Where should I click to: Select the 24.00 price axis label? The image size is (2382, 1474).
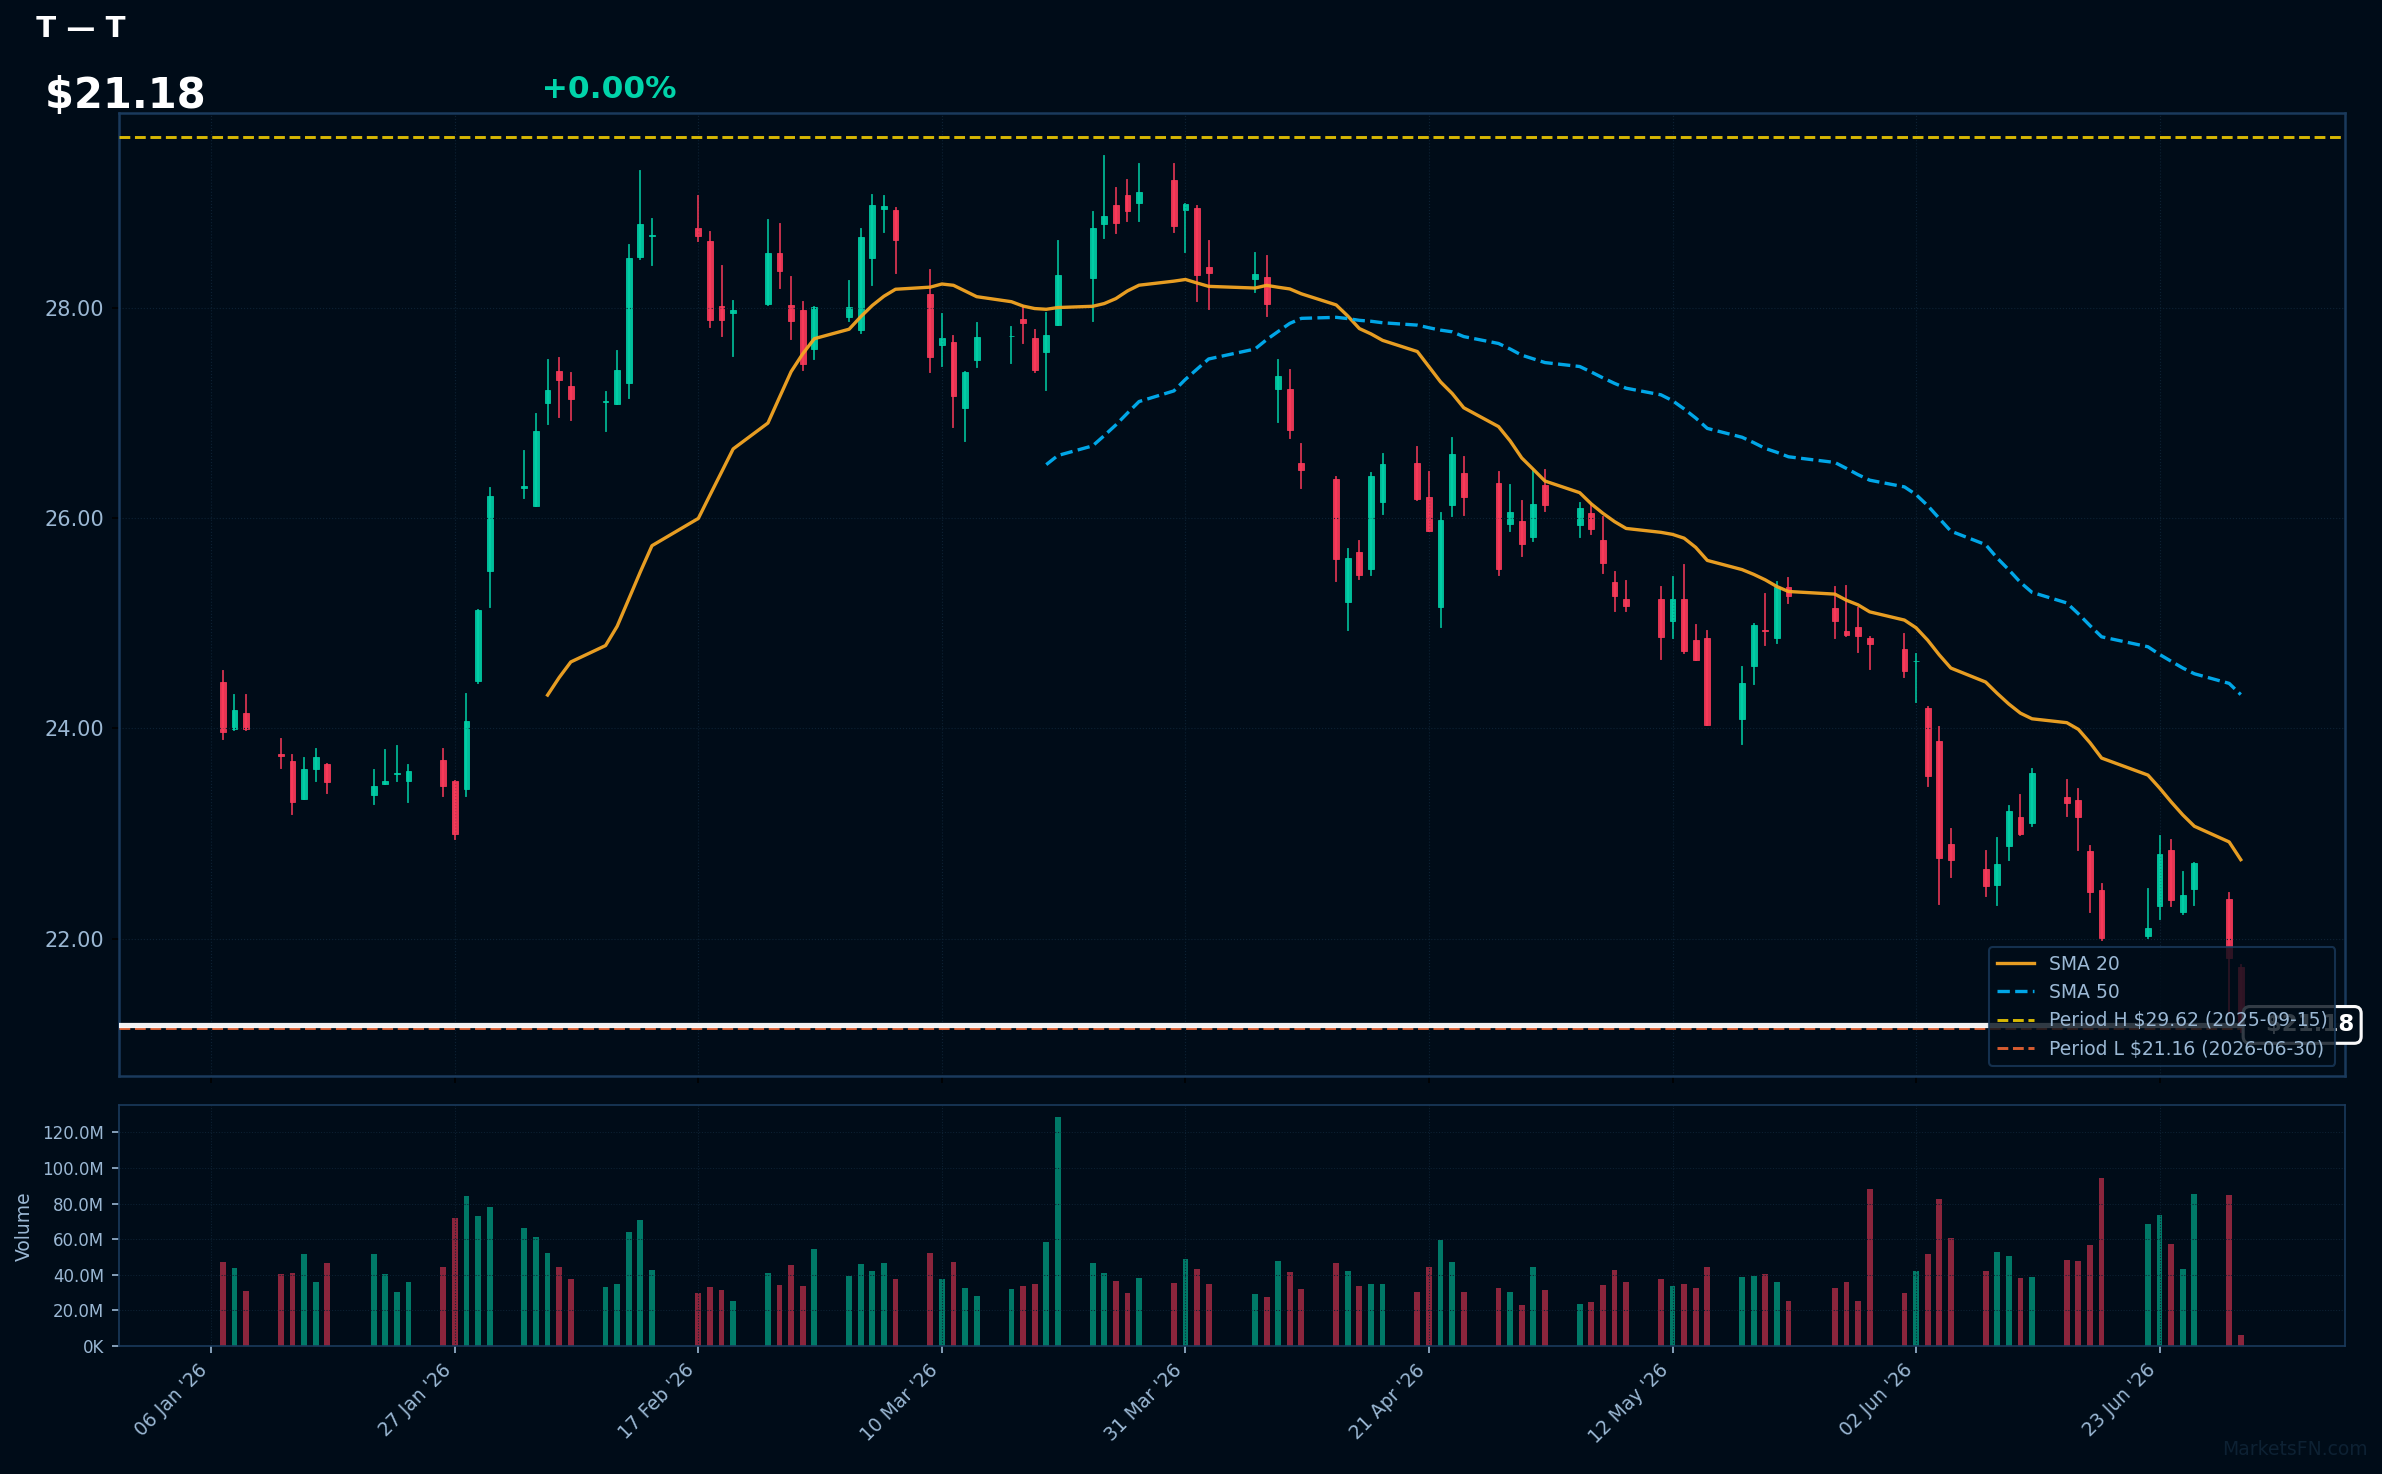point(74,728)
